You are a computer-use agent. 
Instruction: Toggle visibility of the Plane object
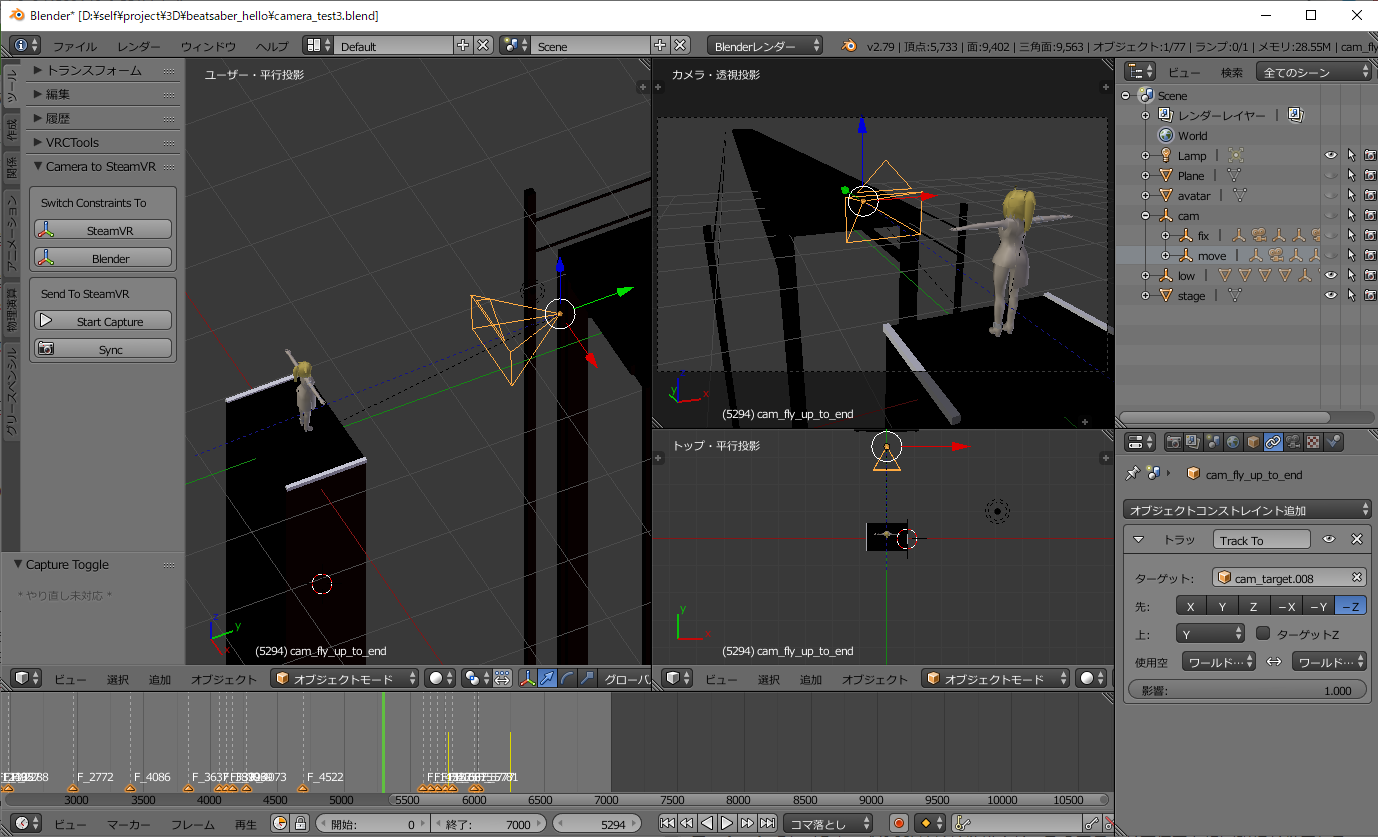[x=1331, y=175]
